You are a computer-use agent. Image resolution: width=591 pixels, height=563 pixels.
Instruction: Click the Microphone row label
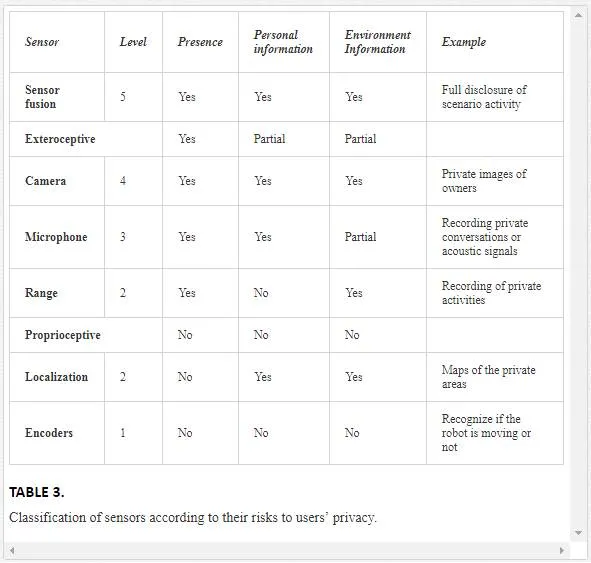[56, 237]
